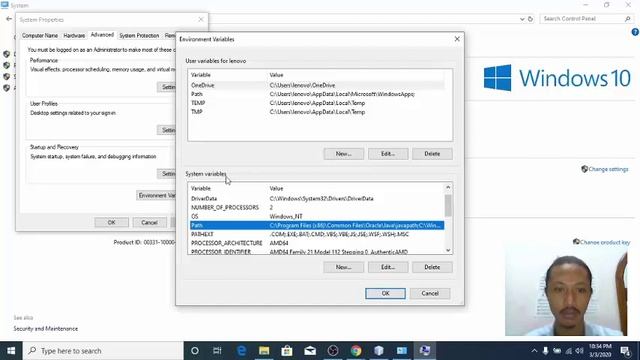Screen dimensions: 640x360
Task: Click the back arrow in System window
Action: coord(9,19)
